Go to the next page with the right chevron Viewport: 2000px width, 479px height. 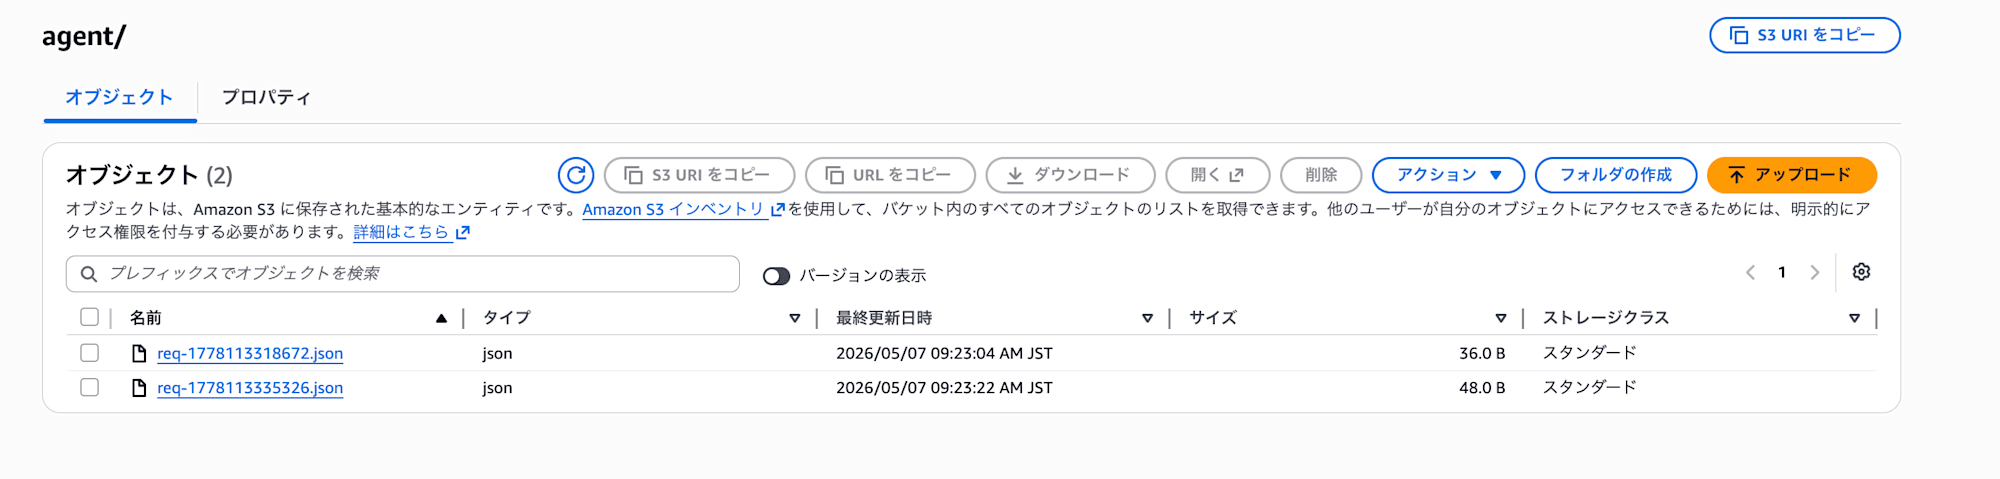pos(1814,272)
